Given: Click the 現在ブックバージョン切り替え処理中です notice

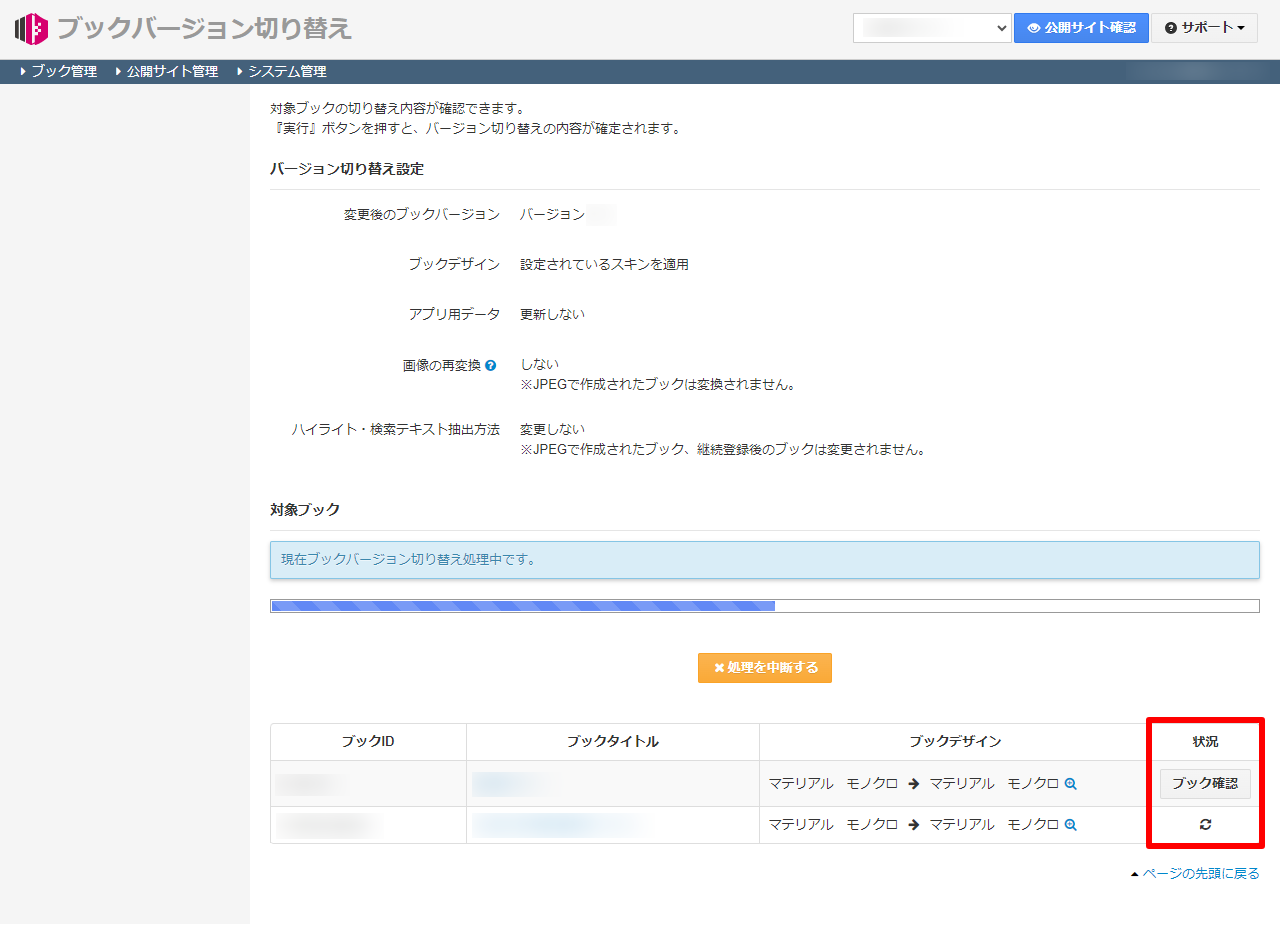Looking at the screenshot, I should (764, 560).
